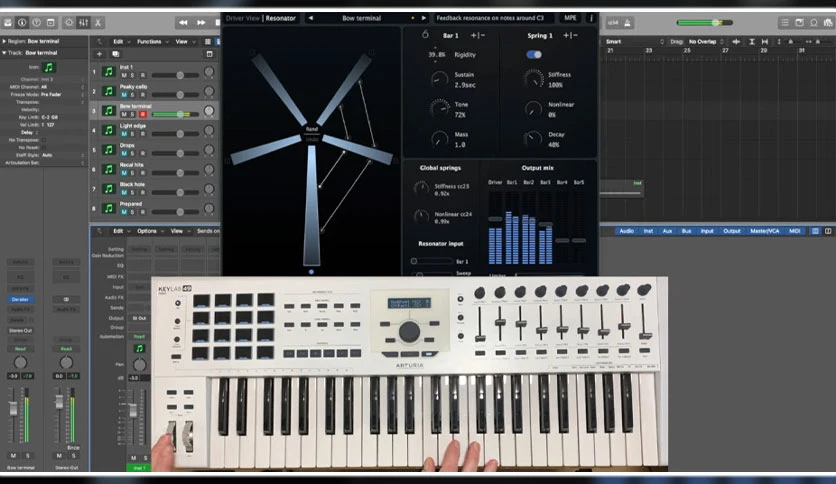The image size is (836, 484).
Task: Select the Inst mixer filter
Action: coord(648,231)
